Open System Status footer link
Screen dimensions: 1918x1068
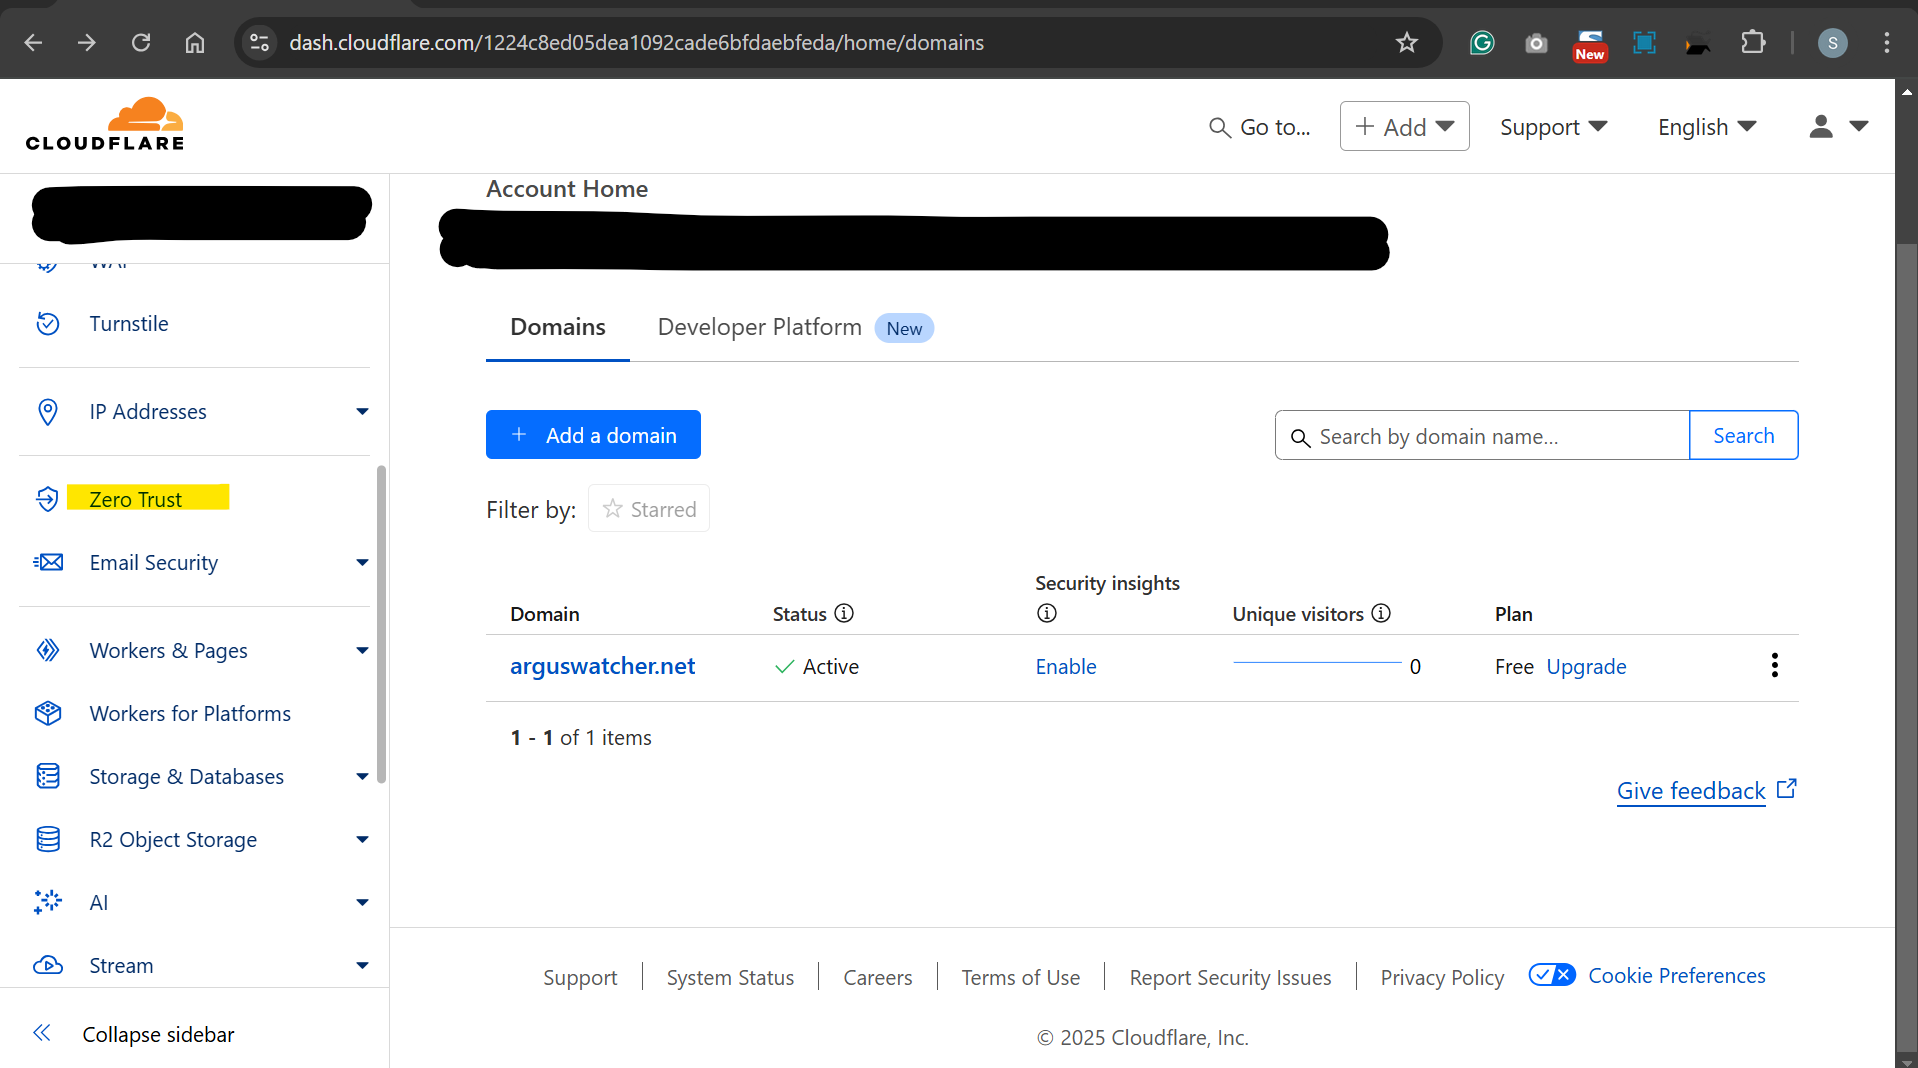coord(730,977)
